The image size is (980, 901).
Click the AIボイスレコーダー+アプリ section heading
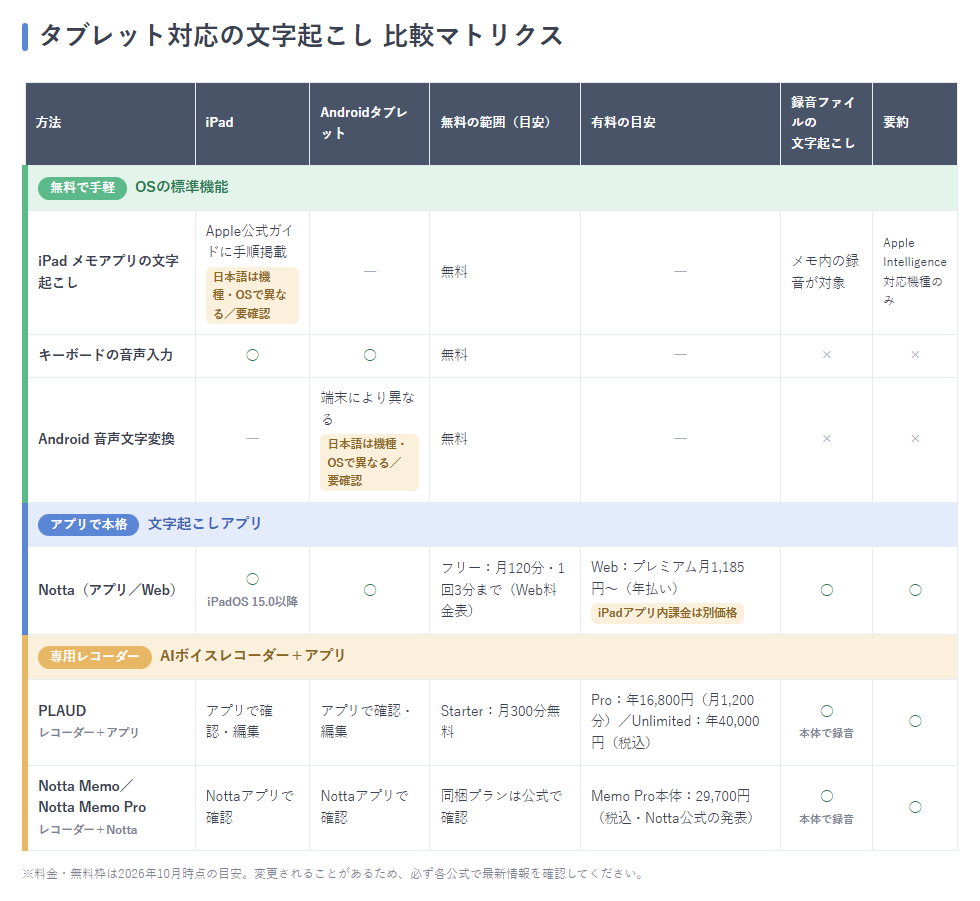tap(252, 656)
